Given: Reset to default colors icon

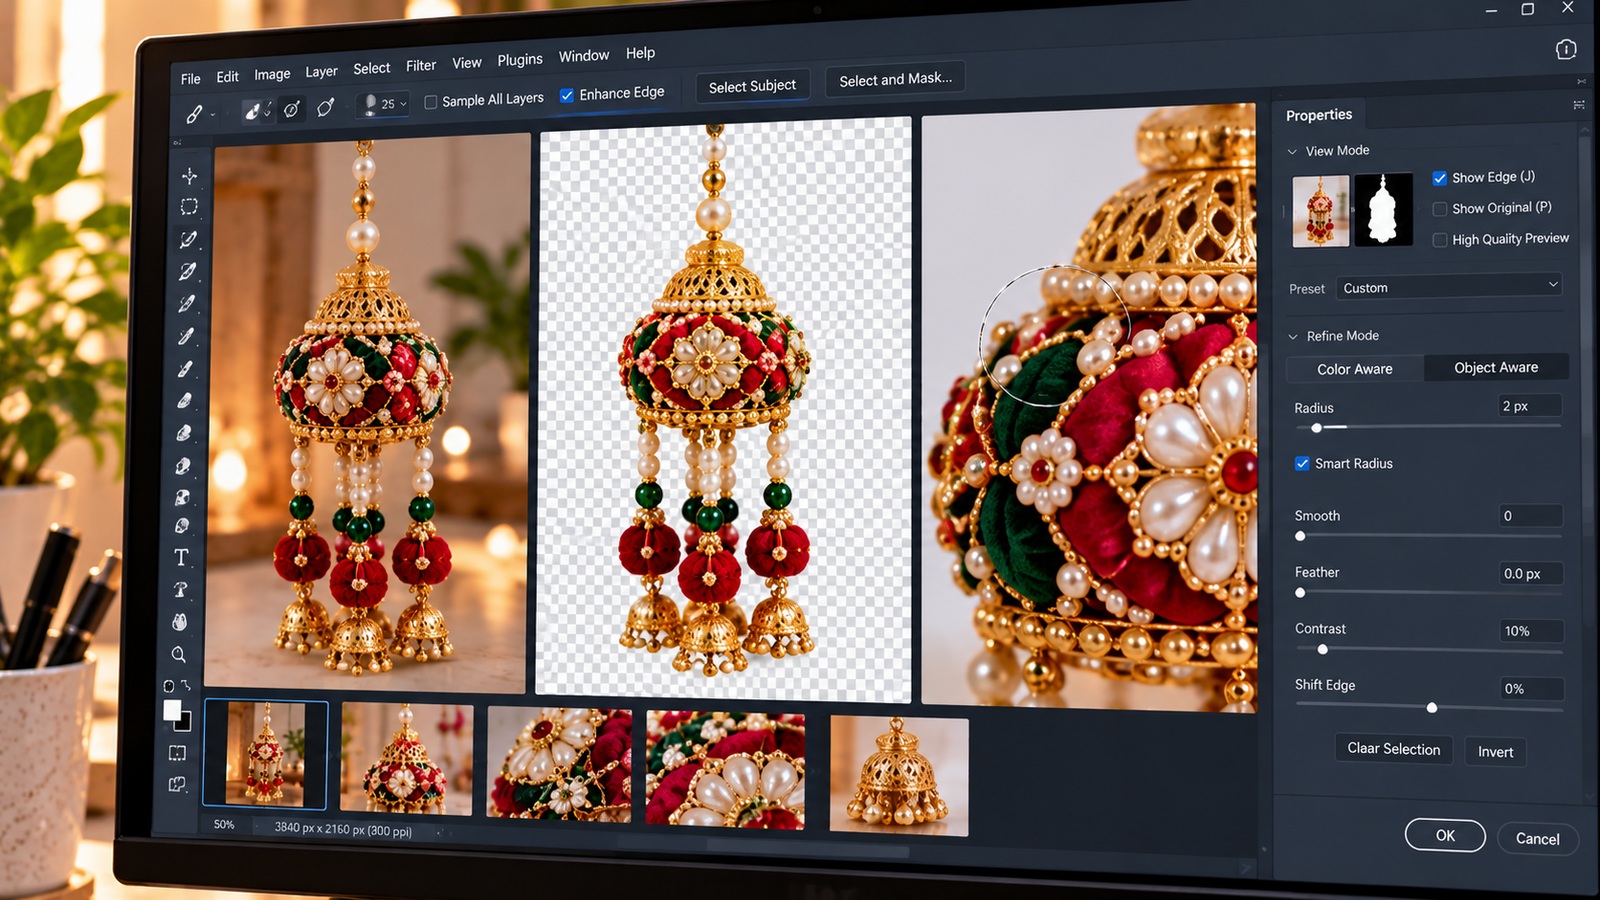Looking at the screenshot, I should tap(169, 686).
